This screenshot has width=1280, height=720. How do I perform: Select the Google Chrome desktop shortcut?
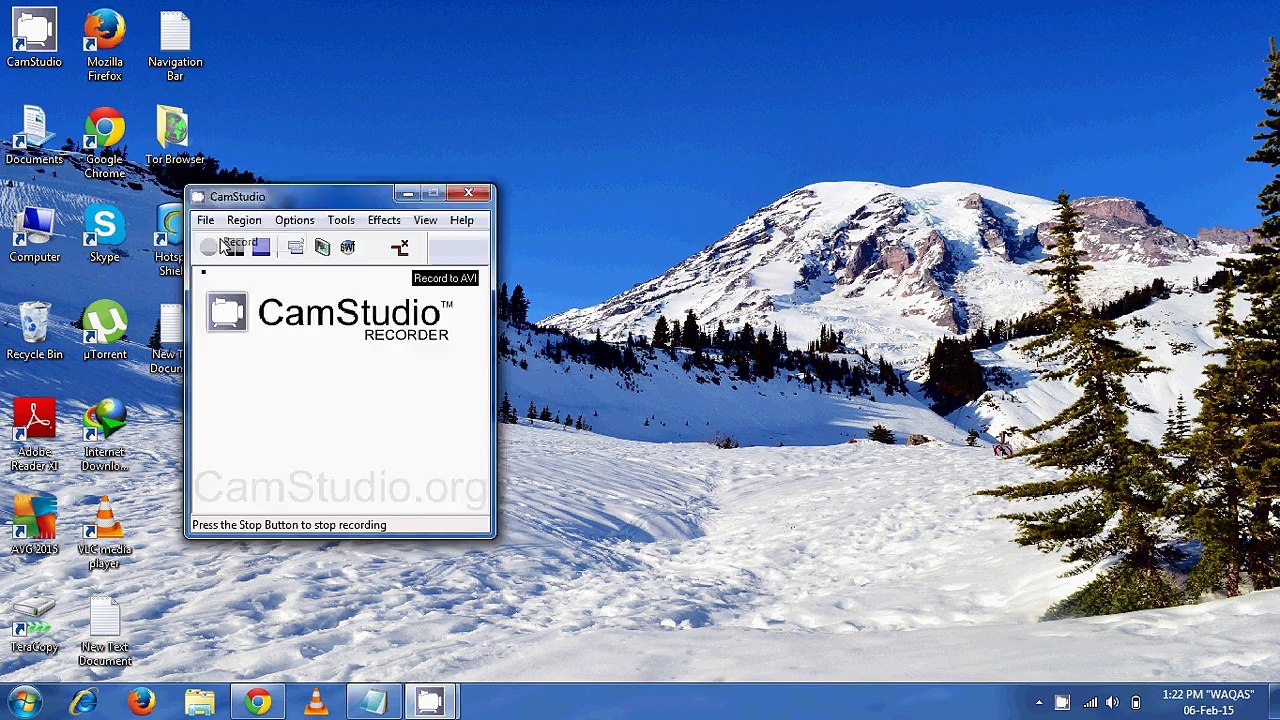(x=105, y=143)
